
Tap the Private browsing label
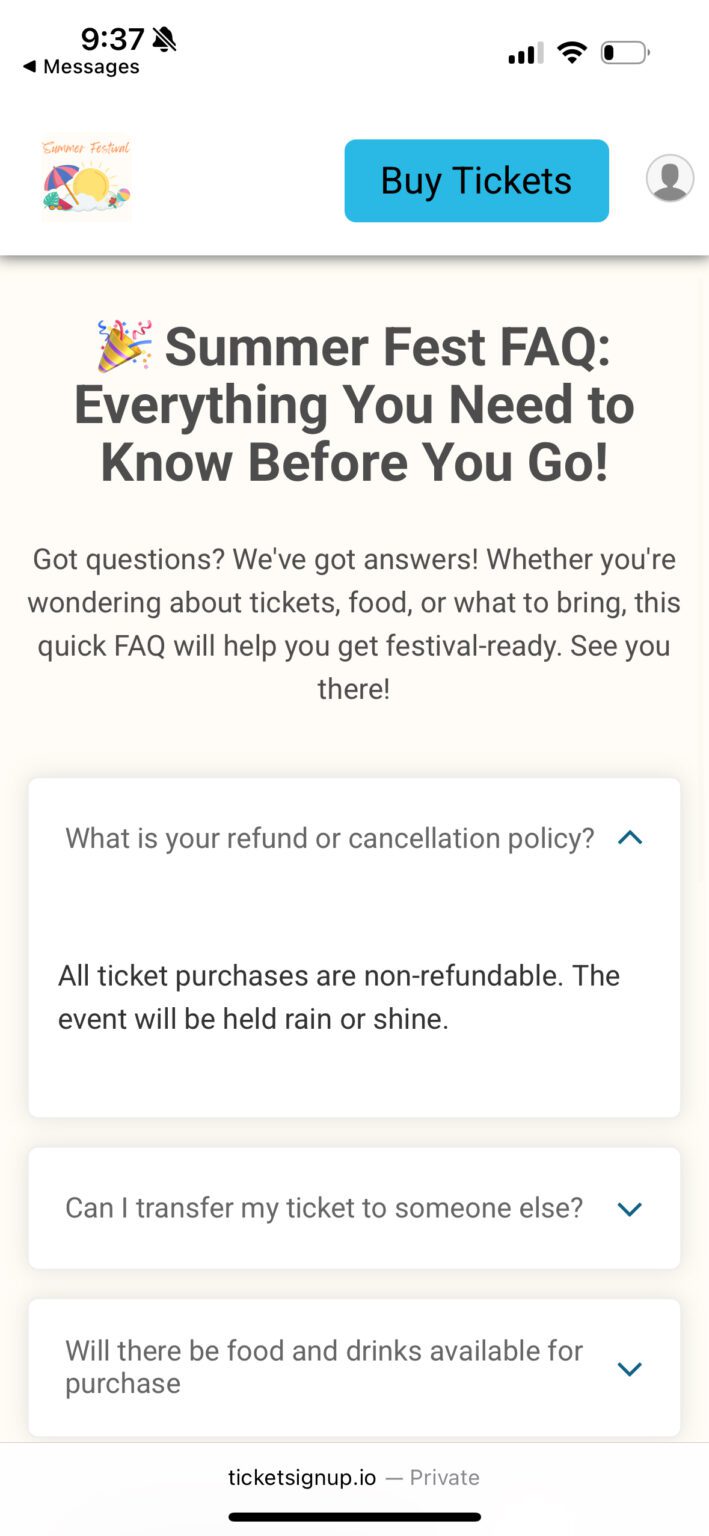[x=443, y=1477]
